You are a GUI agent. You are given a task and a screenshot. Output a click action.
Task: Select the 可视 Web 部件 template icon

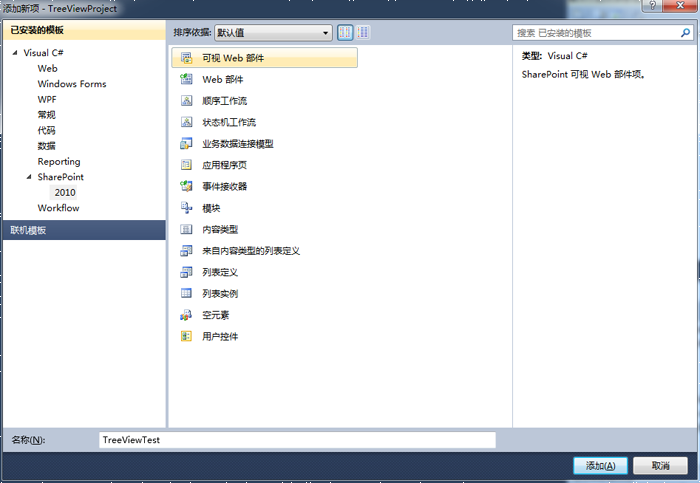pos(186,58)
